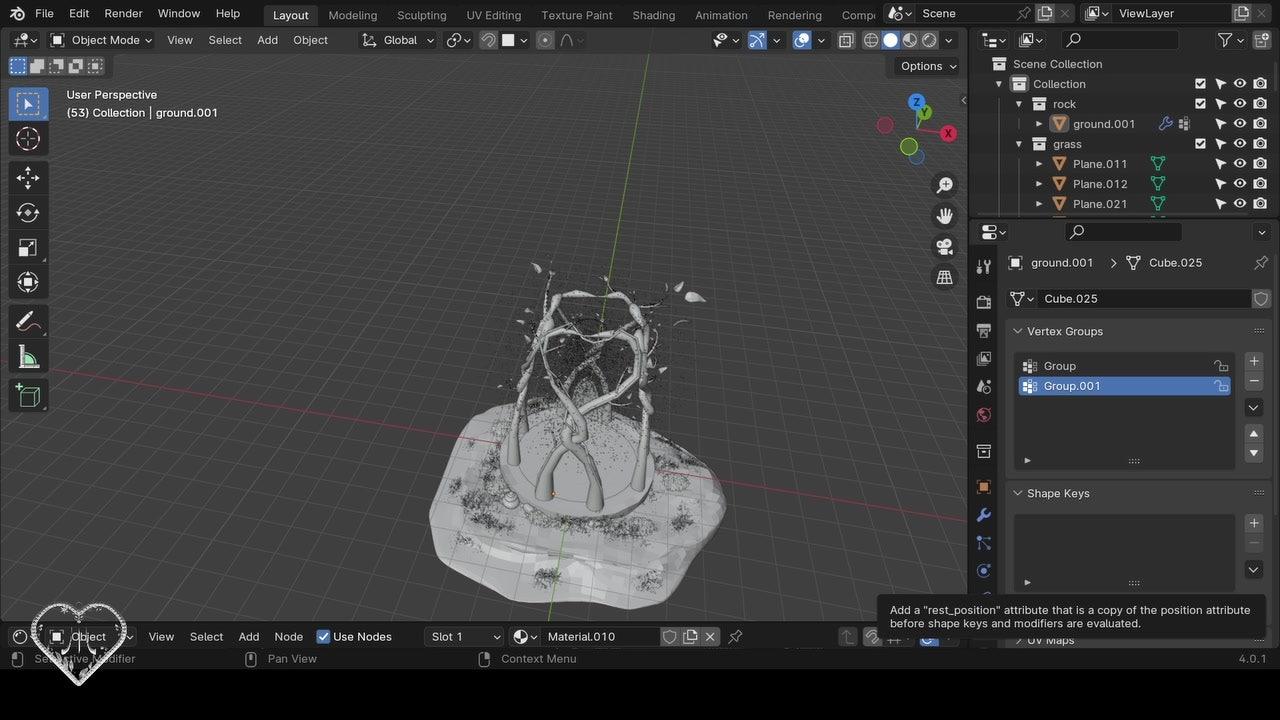Image resolution: width=1280 pixels, height=720 pixels.
Task: Switch to the Shading workspace tab
Action: click(653, 15)
